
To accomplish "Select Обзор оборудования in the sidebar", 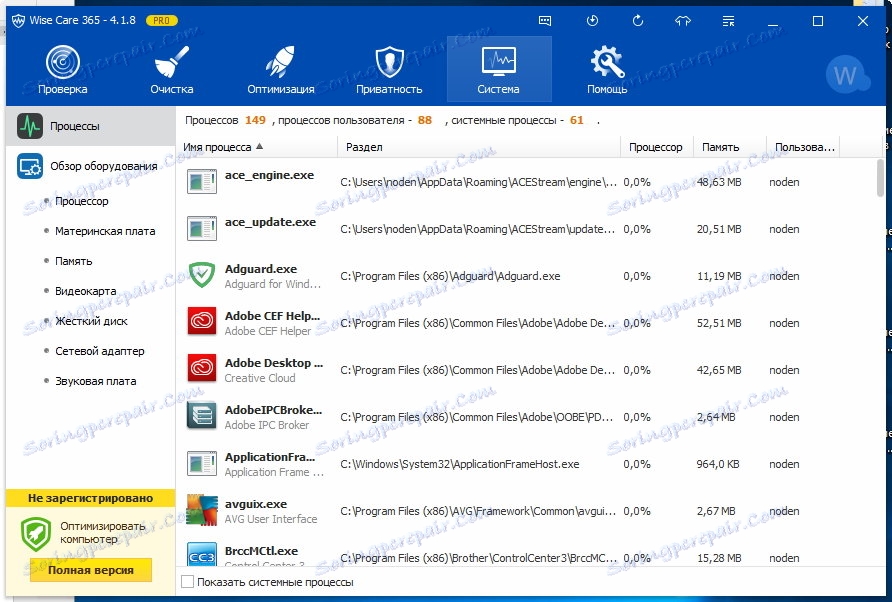I will pos(91,166).
